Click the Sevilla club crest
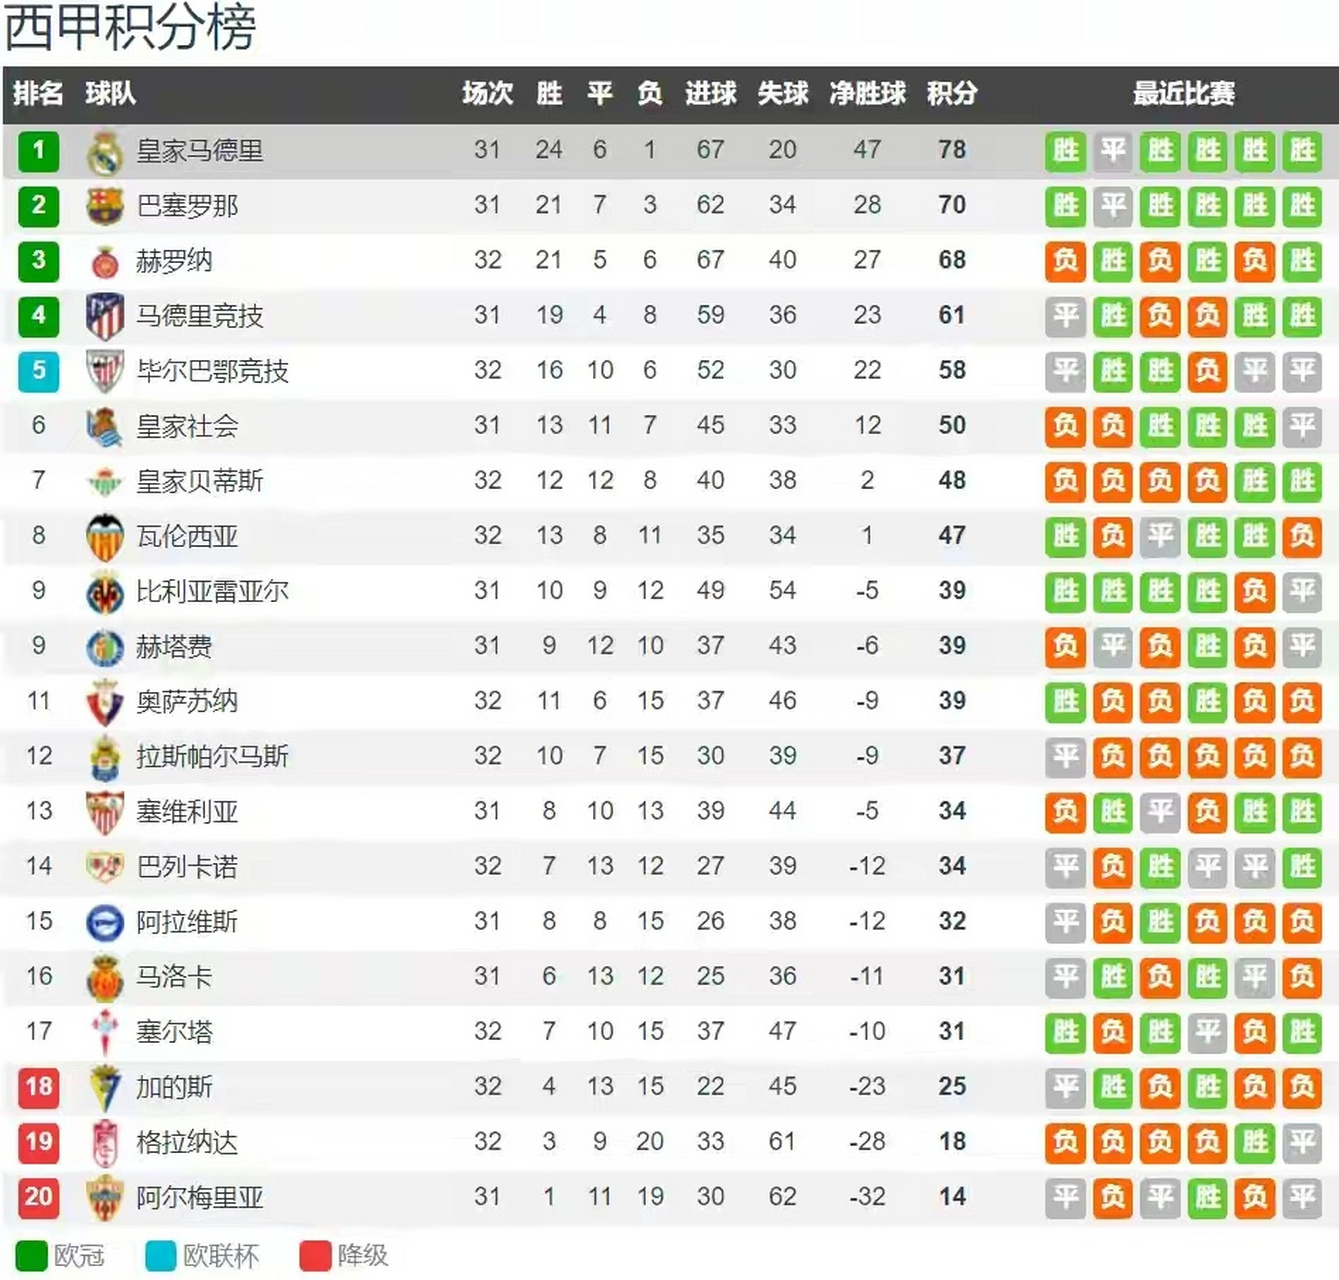The image size is (1339, 1280). coord(104,812)
